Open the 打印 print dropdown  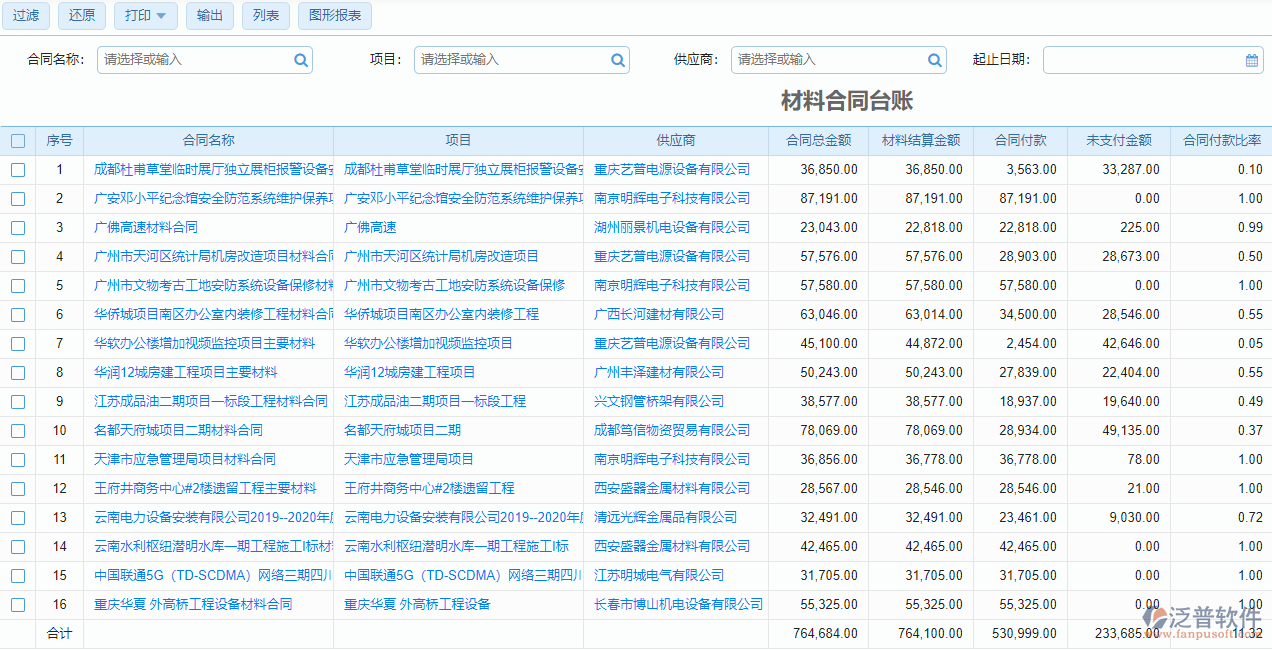tap(145, 16)
